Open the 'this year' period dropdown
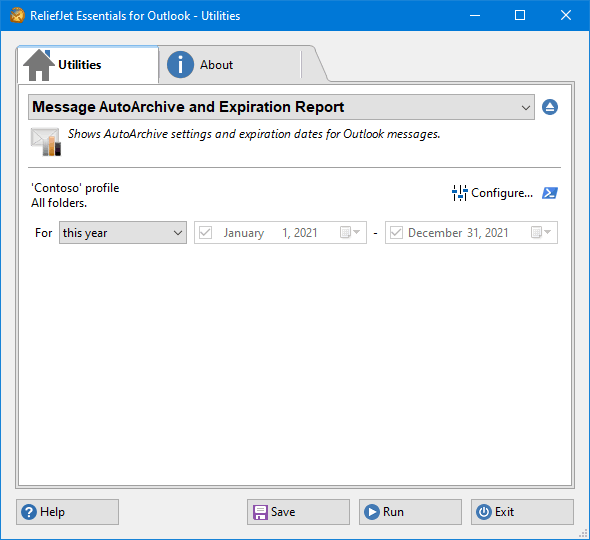 coord(123,233)
